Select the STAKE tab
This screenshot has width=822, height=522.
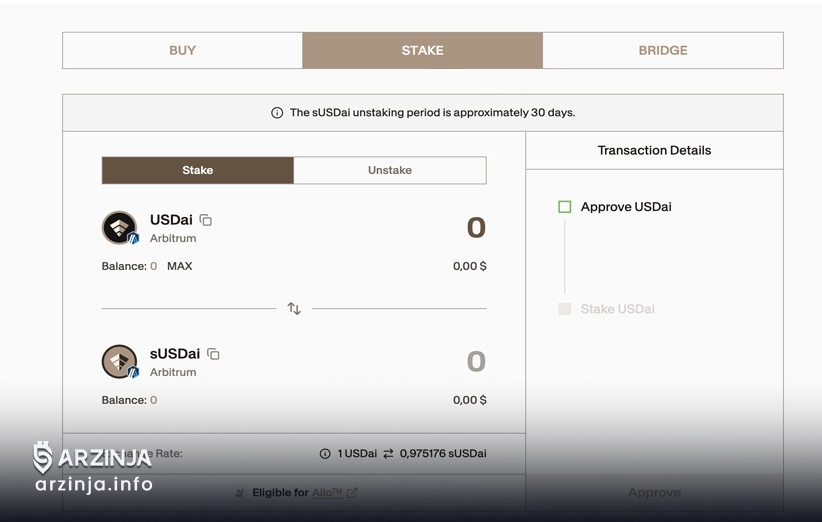click(423, 51)
